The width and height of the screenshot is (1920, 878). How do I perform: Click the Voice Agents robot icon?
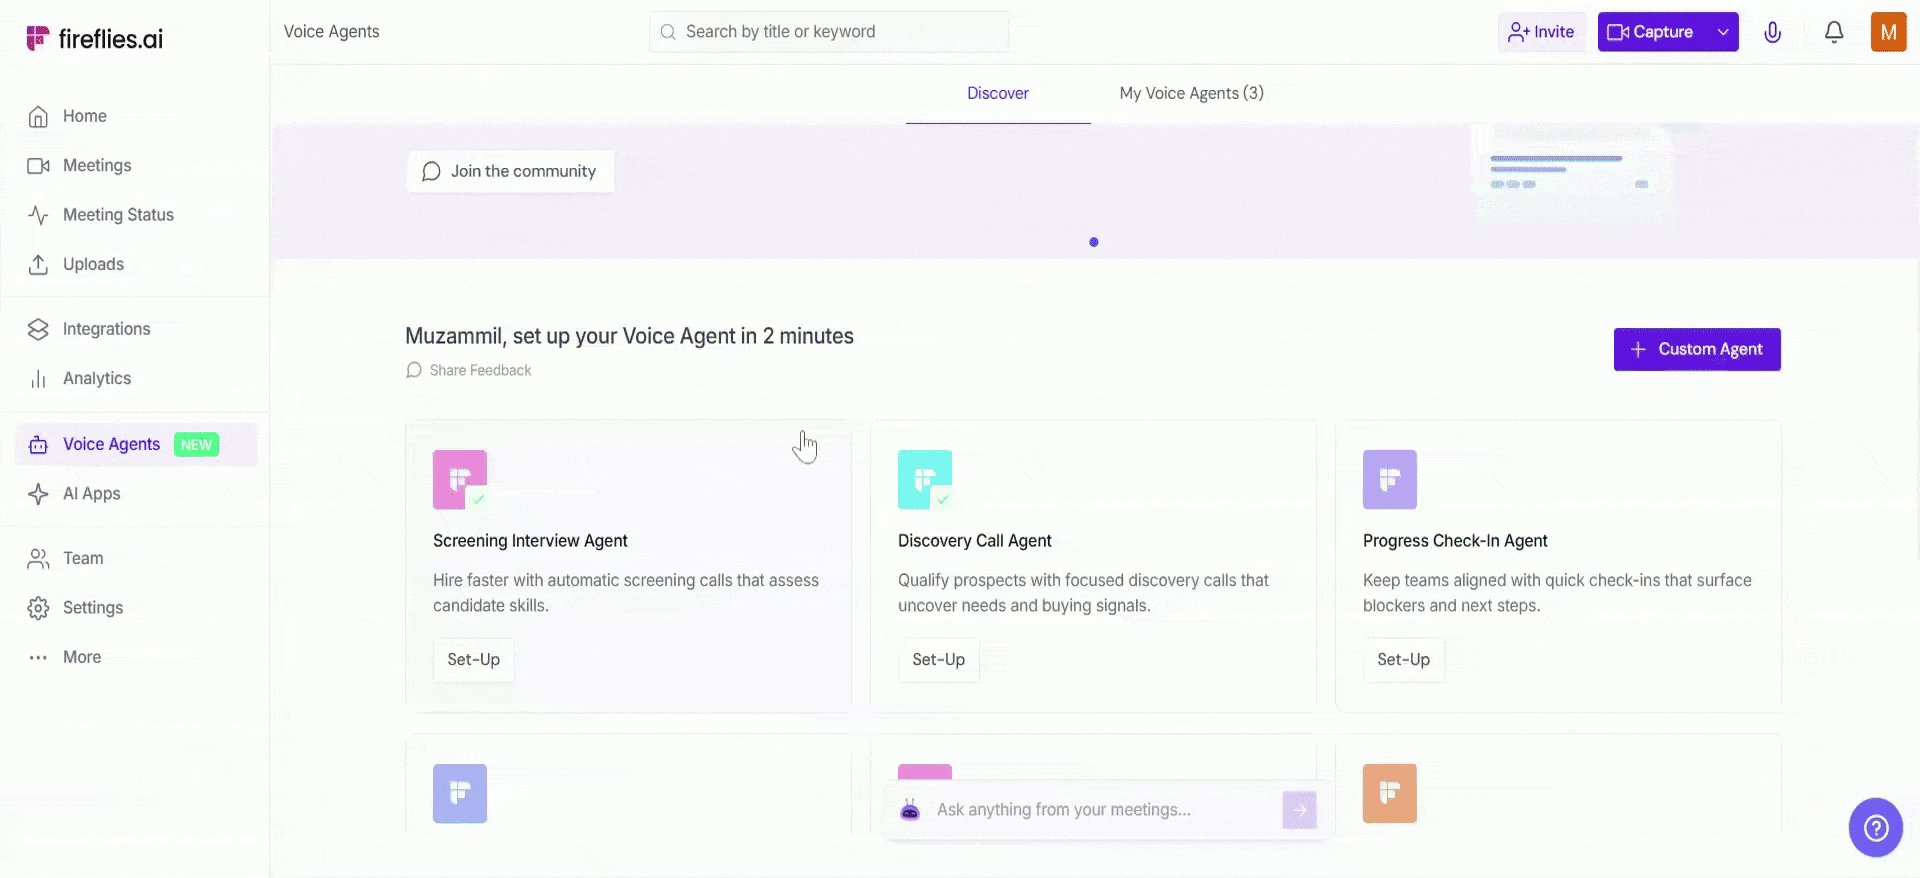coord(38,445)
